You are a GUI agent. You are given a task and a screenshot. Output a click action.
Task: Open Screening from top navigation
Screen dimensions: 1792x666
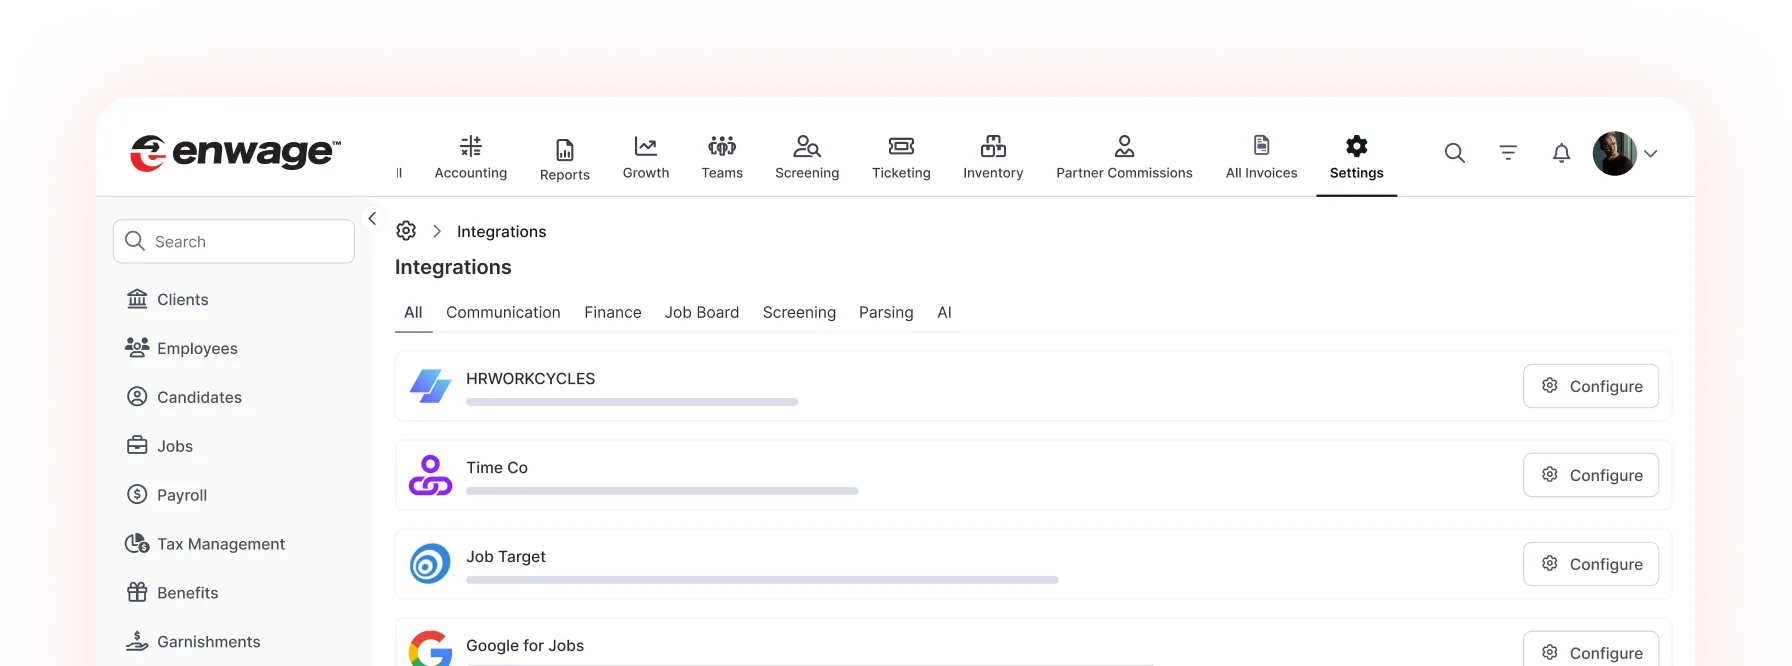[x=807, y=158]
